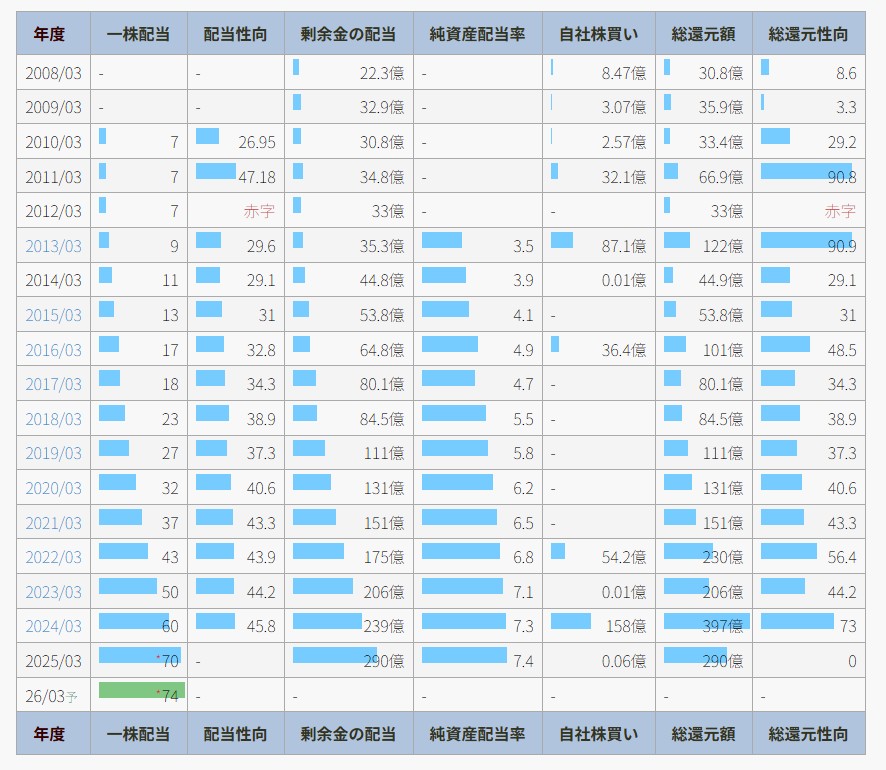This screenshot has width=886, height=770.
Task: Select the 2025/03 year cell
Action: 54,661
